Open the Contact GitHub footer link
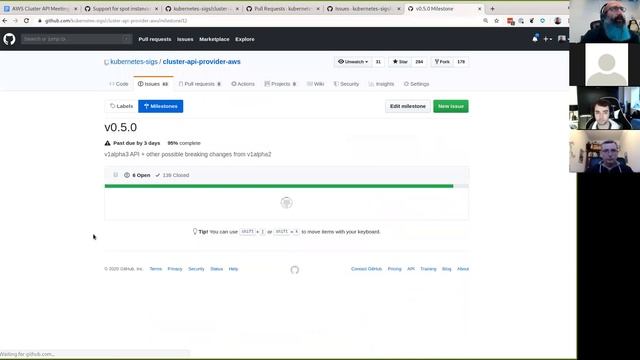640x360 pixels. tap(366, 269)
